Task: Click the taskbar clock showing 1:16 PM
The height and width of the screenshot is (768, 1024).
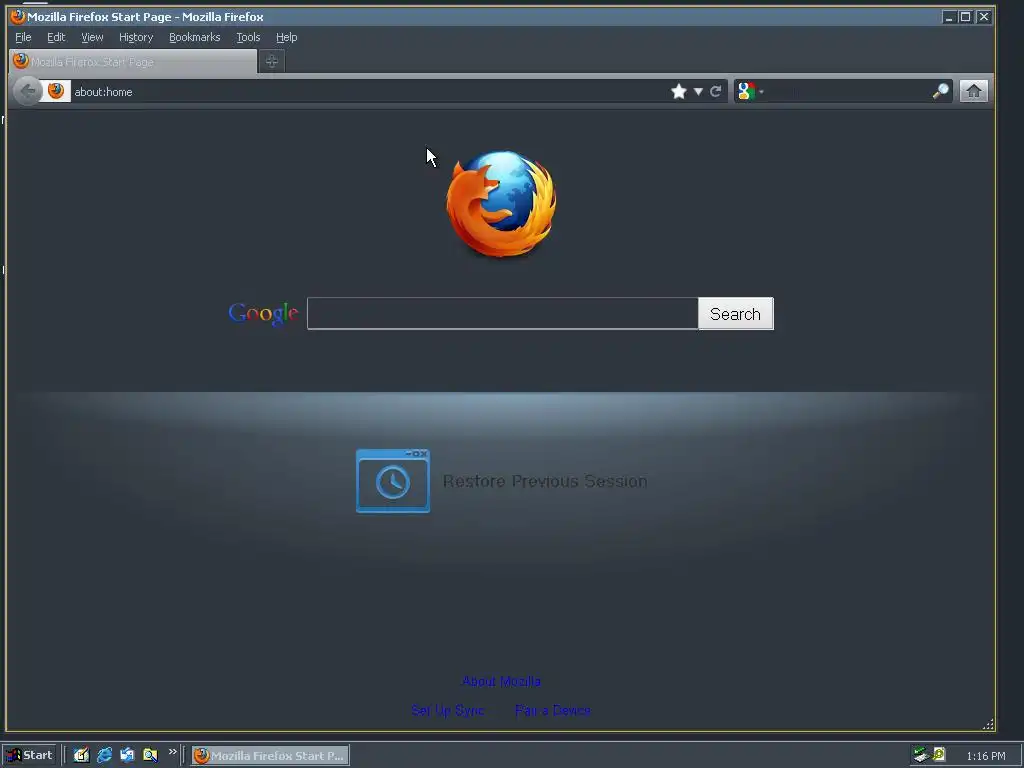Action: click(985, 756)
